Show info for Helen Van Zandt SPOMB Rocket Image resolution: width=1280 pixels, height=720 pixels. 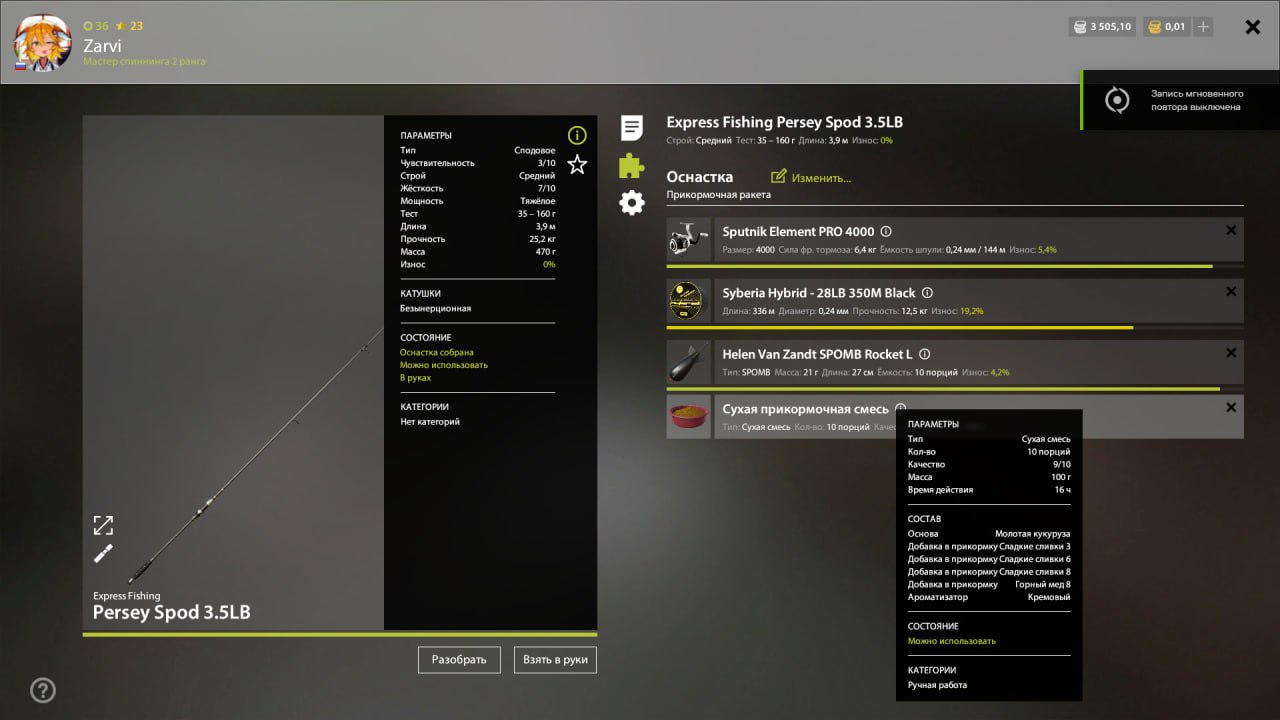[x=924, y=354]
